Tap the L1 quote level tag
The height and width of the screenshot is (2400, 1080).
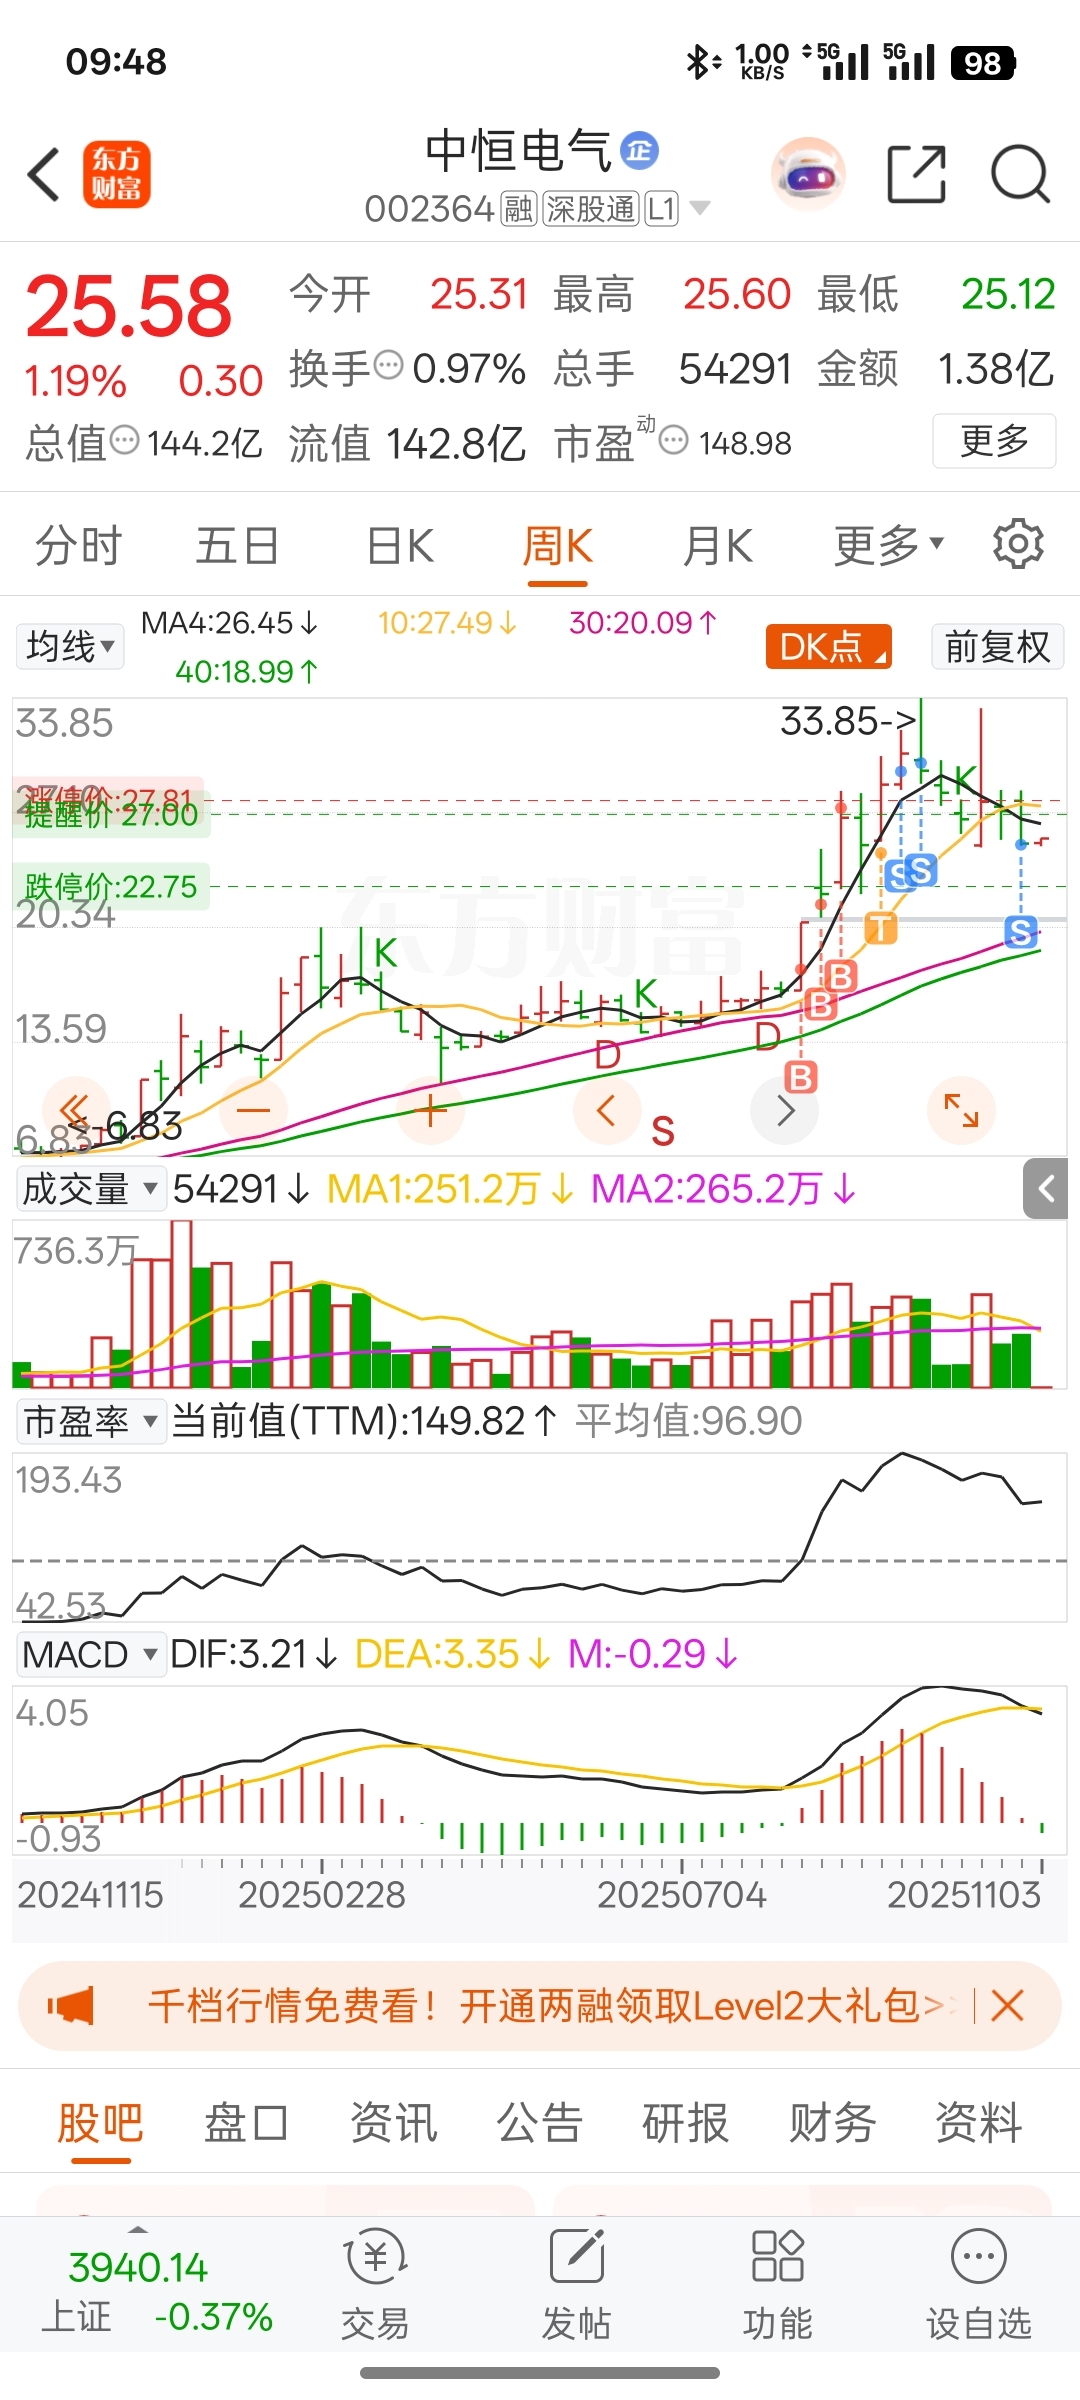pyautogui.click(x=661, y=209)
